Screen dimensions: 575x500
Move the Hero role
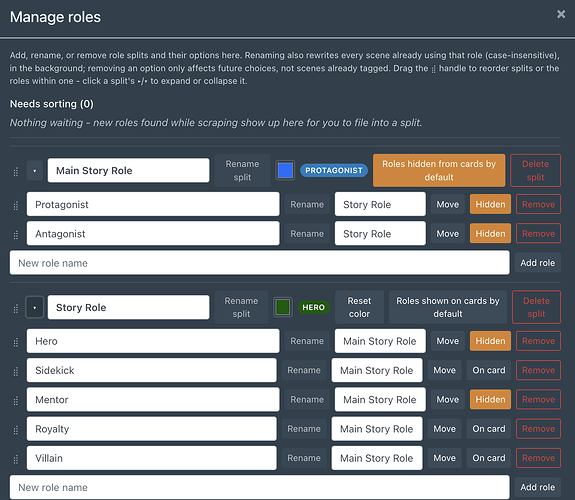(448, 341)
